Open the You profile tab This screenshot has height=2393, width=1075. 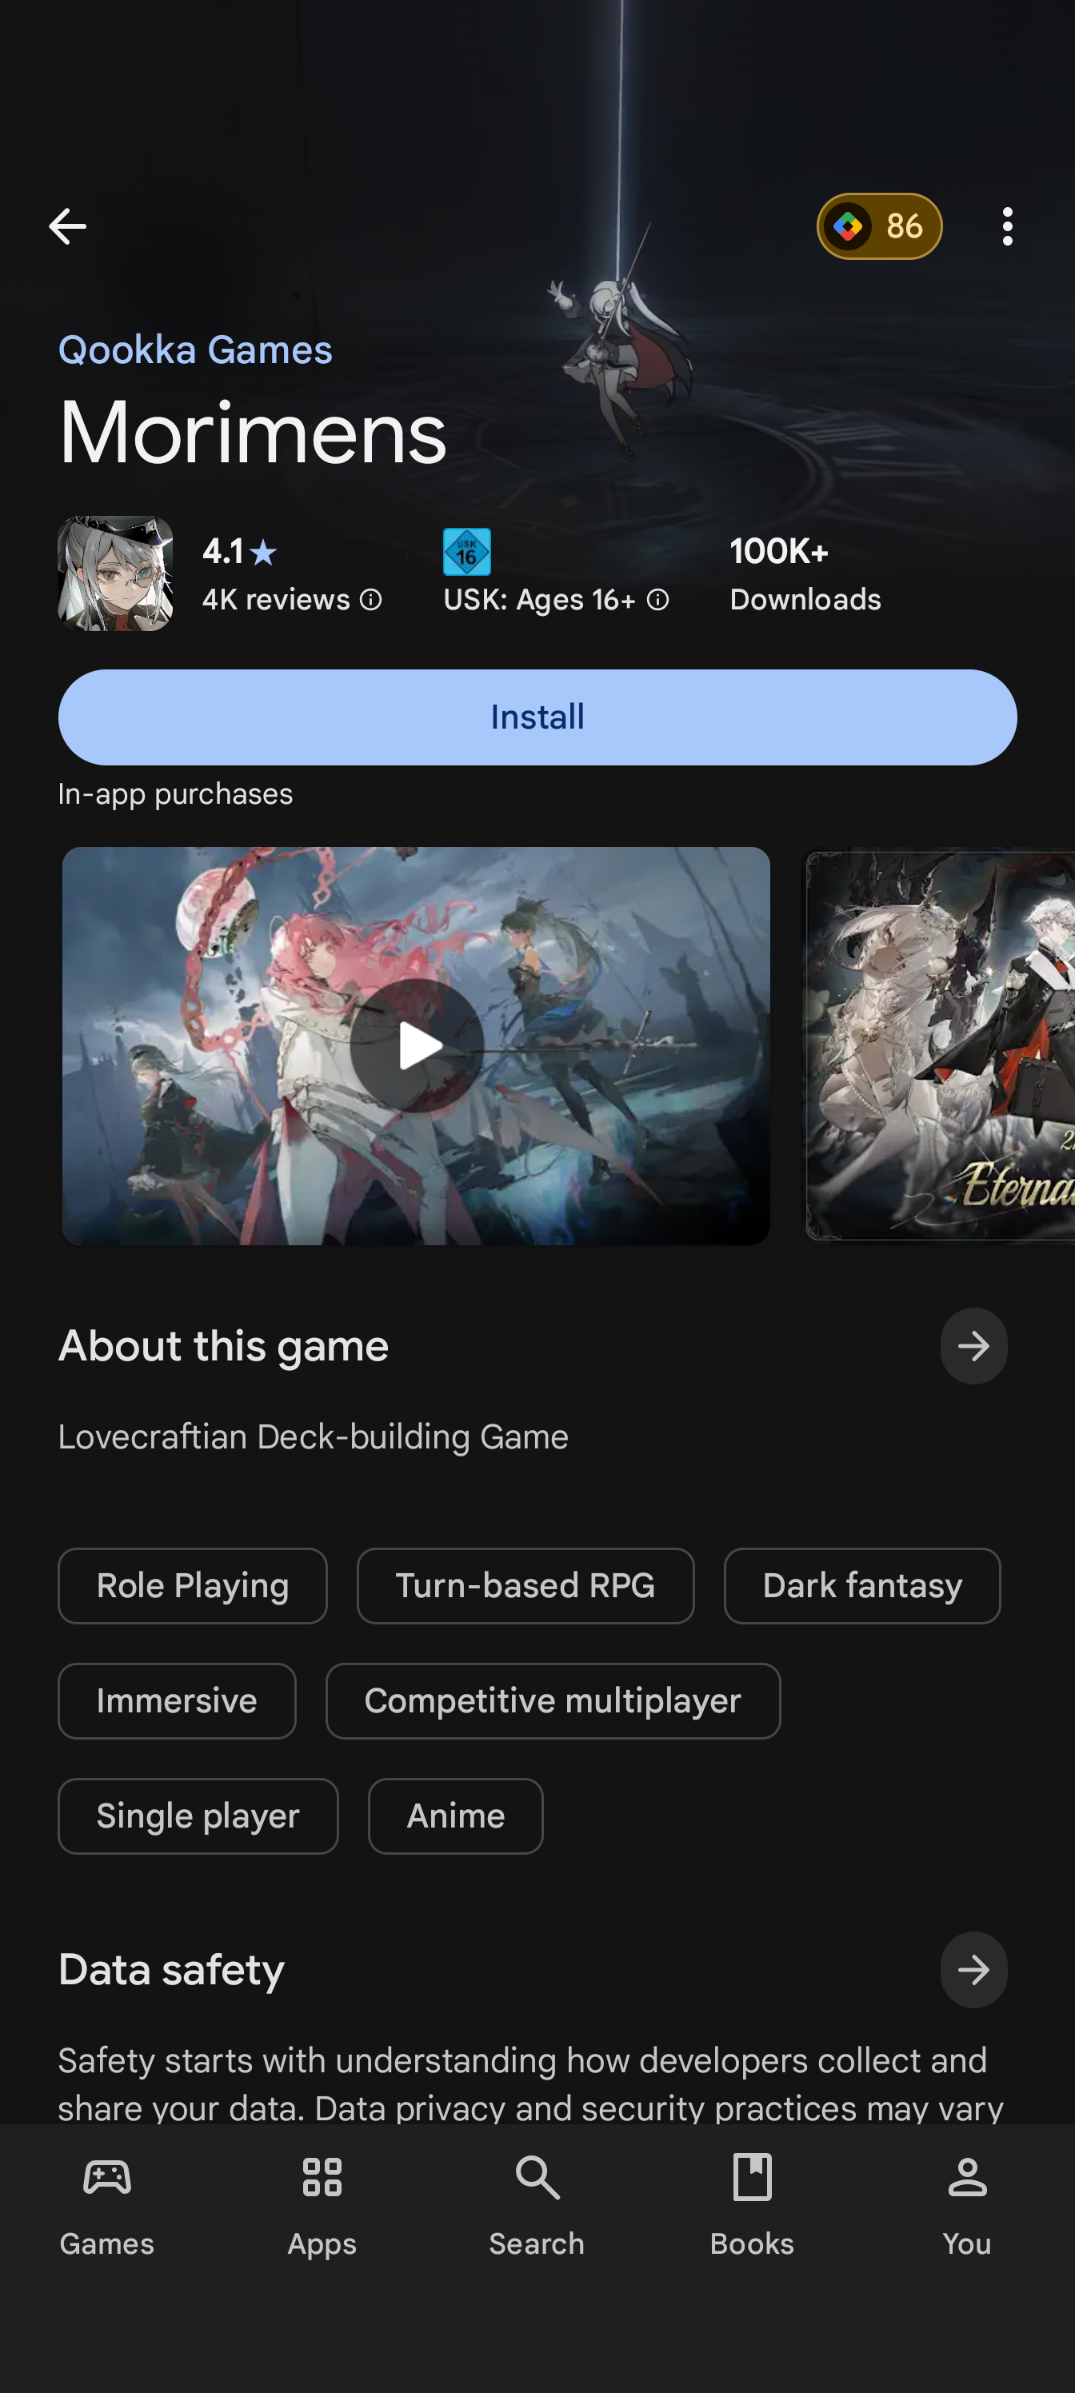[x=967, y=2205]
